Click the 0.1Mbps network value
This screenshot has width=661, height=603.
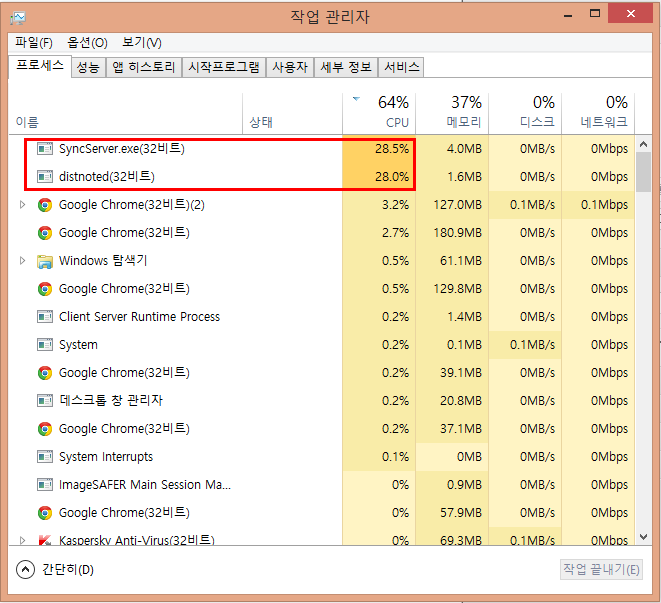[x=605, y=205]
